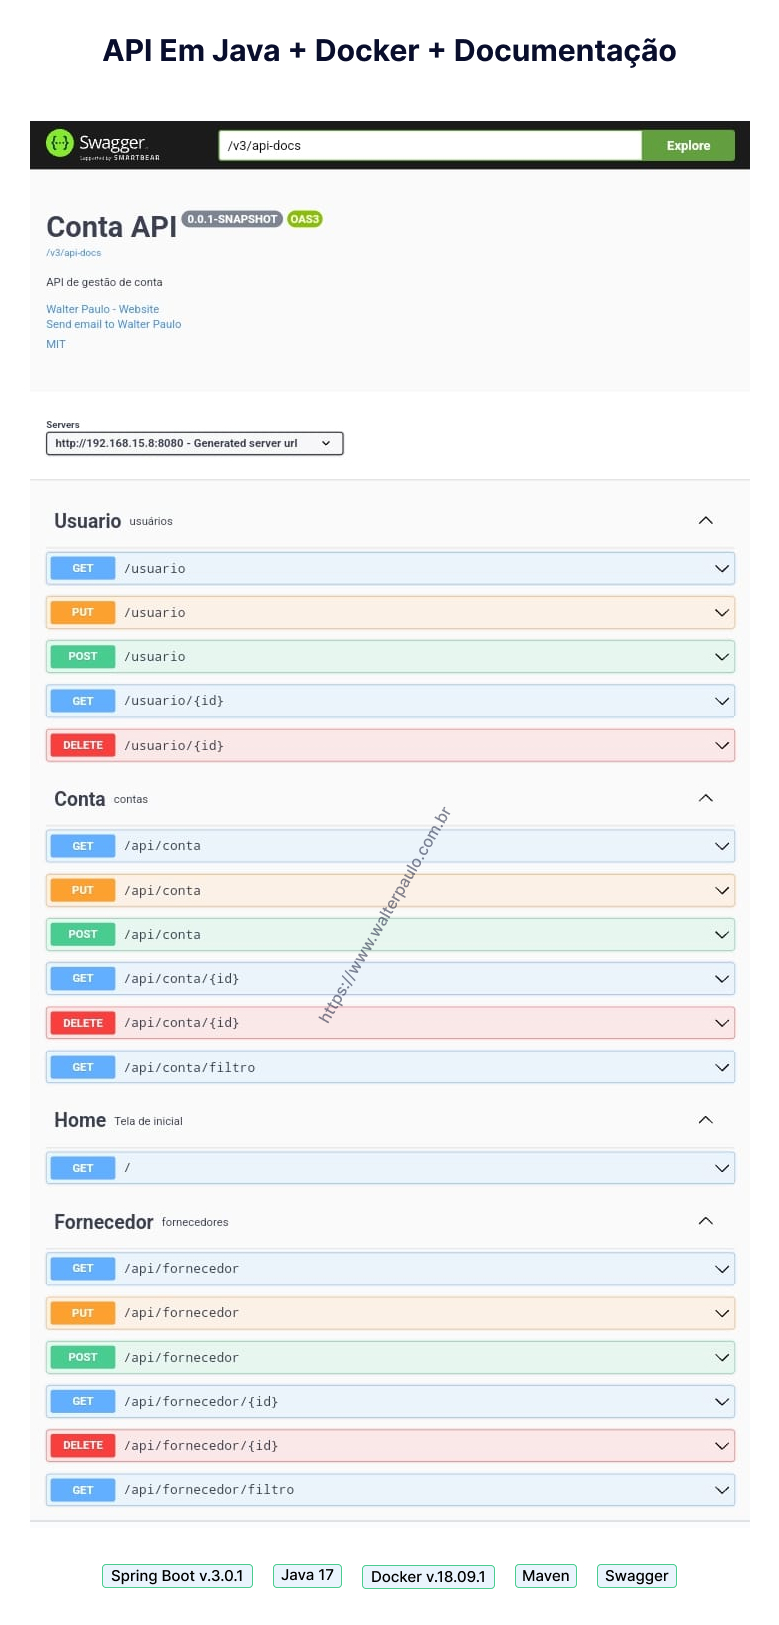Click the PUT badge for /api/conta

click(x=81, y=890)
